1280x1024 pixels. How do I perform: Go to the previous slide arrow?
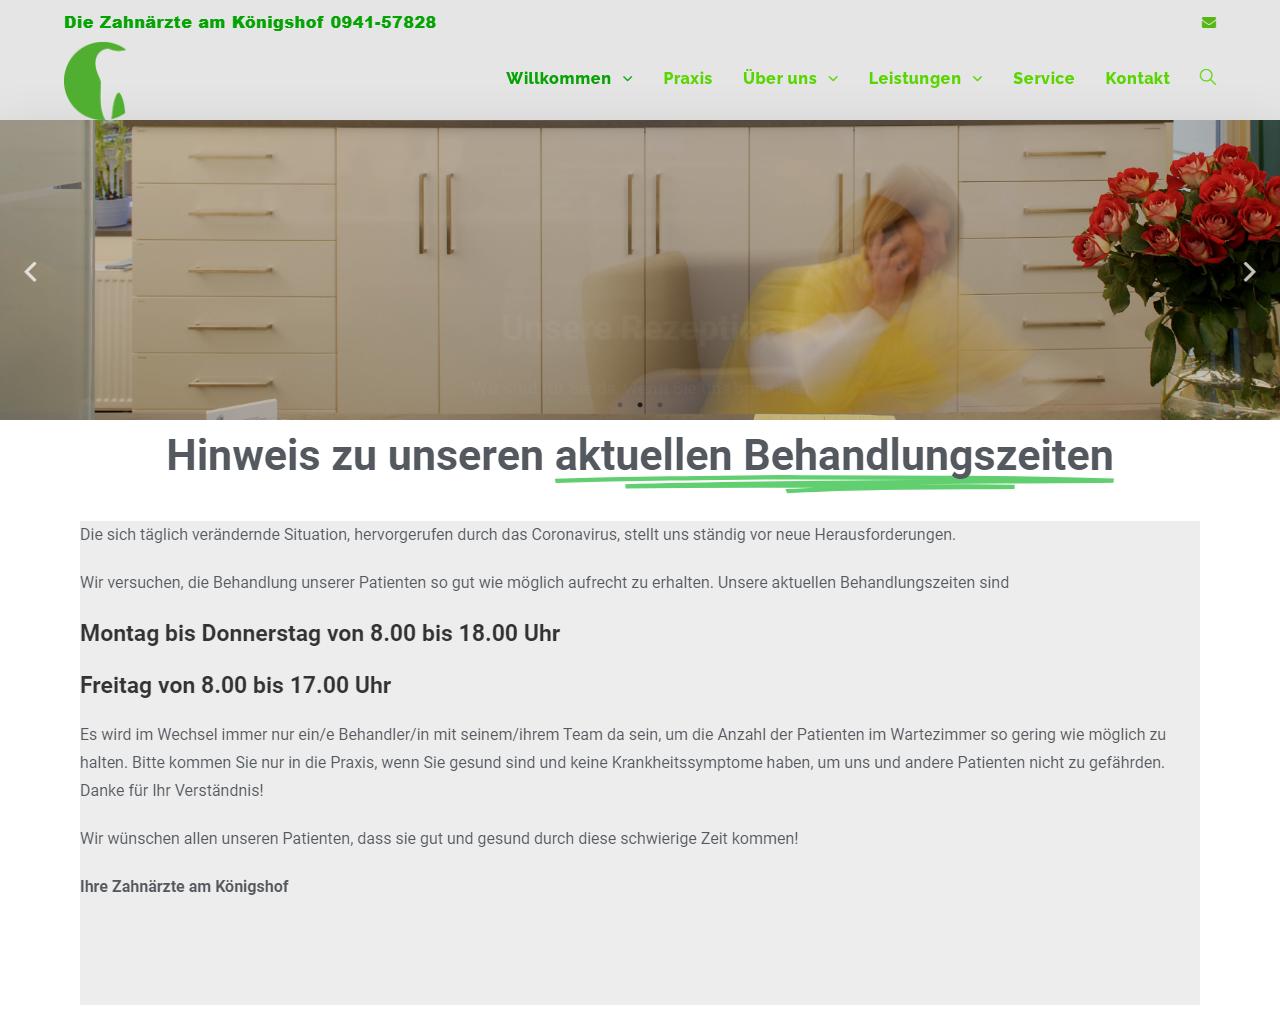[31, 272]
